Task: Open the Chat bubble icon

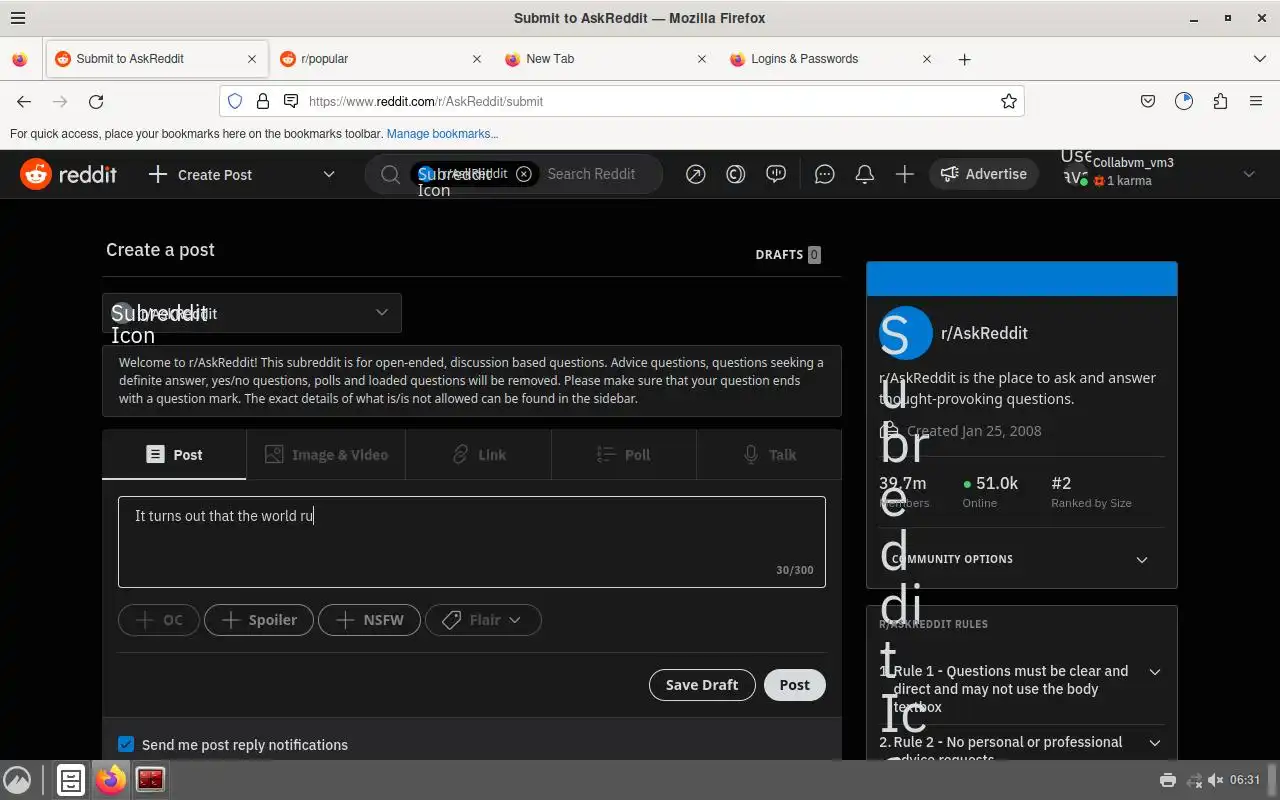Action: pos(824,174)
